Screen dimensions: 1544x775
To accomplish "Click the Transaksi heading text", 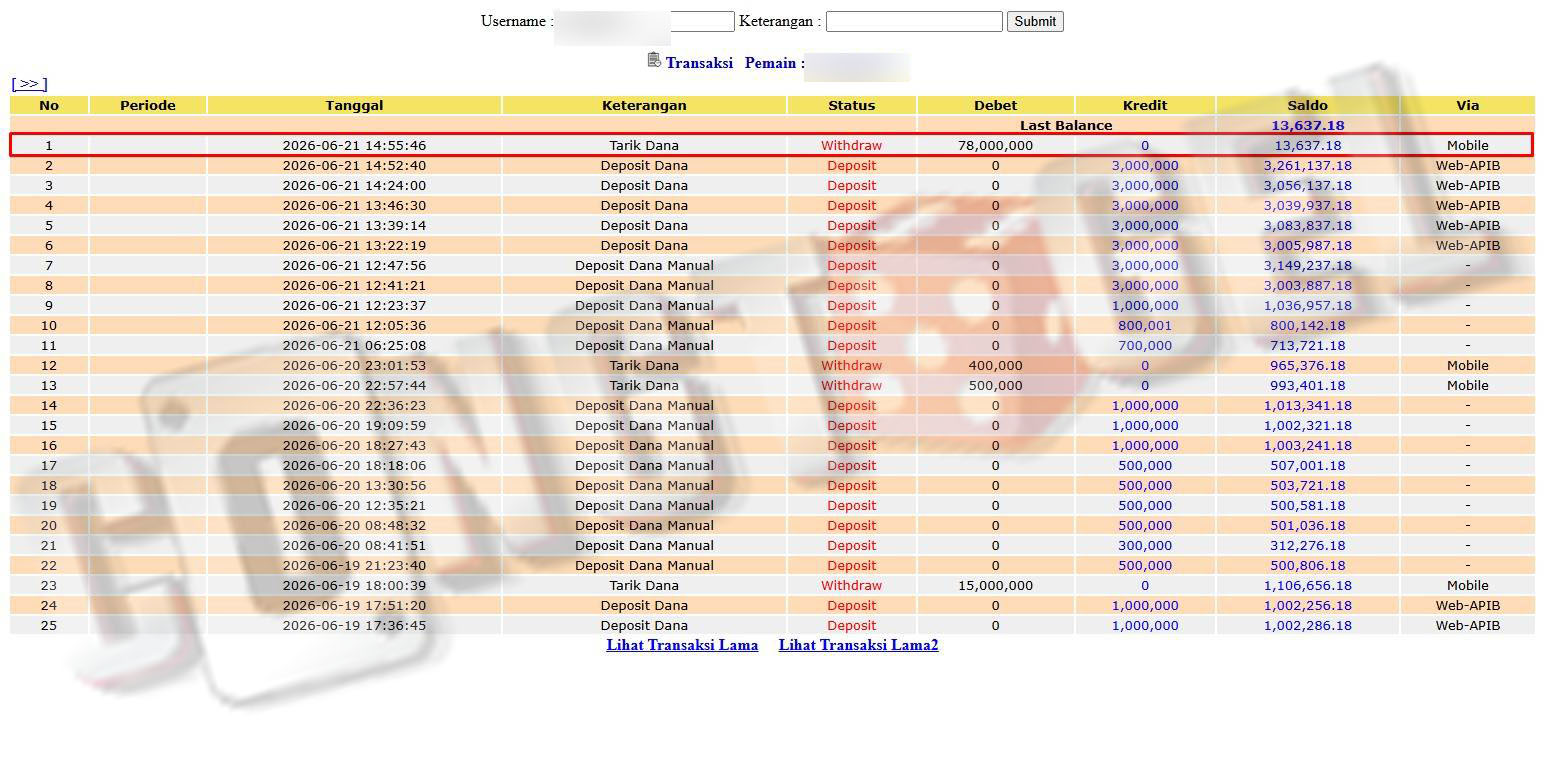I will [x=699, y=63].
